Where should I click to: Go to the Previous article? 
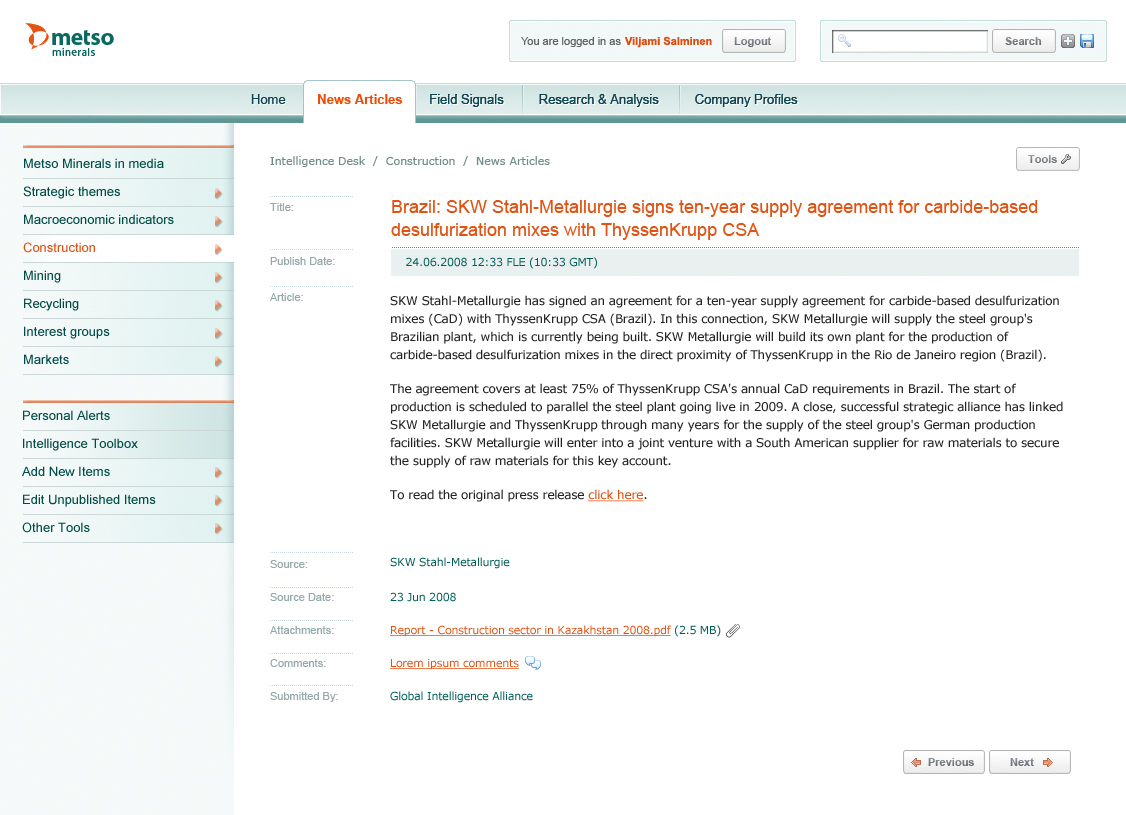click(944, 762)
